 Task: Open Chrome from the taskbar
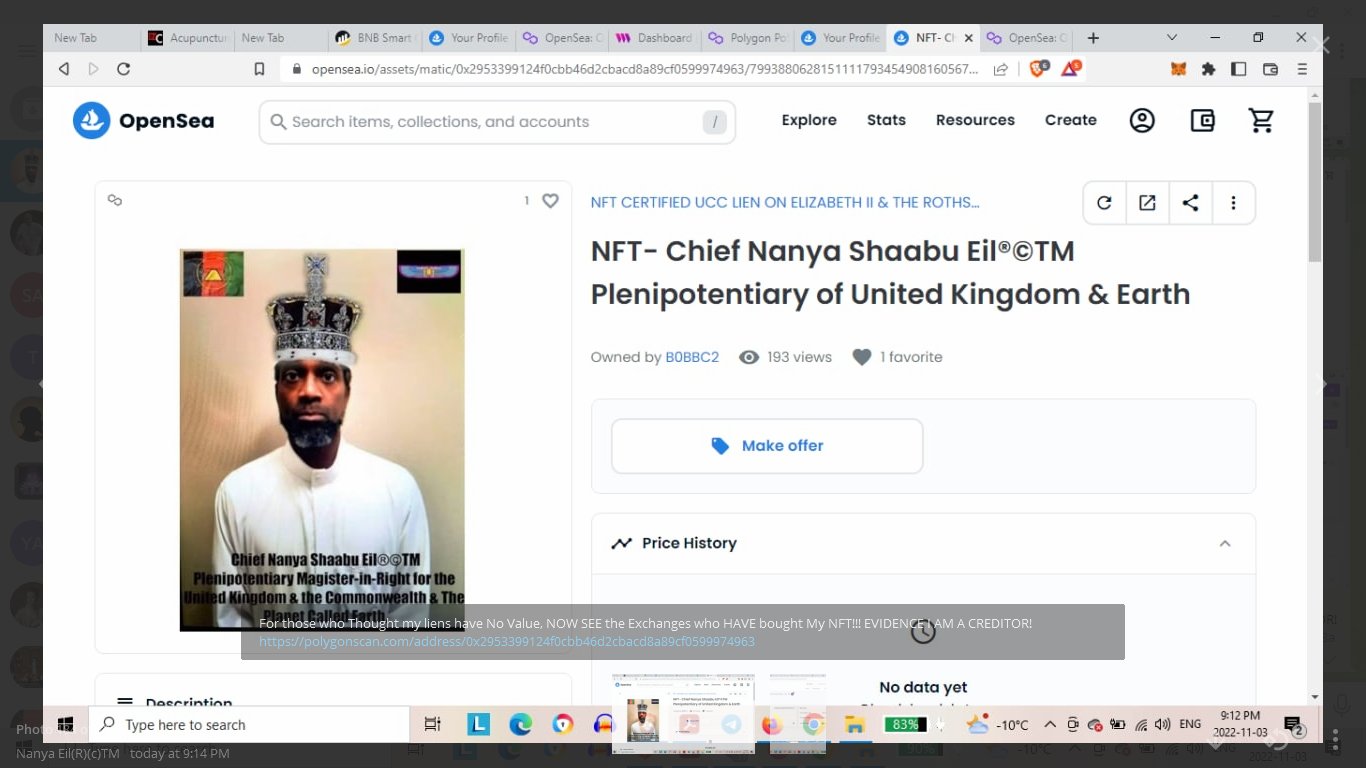pyautogui.click(x=813, y=724)
